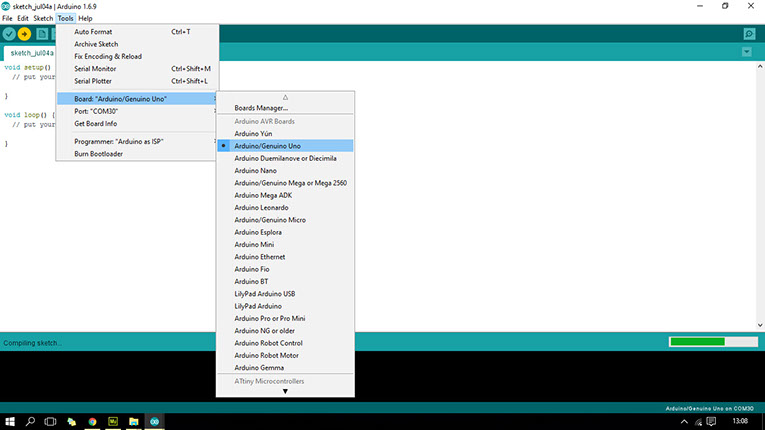Select Arduino/Genuino Micro board
The width and height of the screenshot is (765, 430).
[285, 220]
